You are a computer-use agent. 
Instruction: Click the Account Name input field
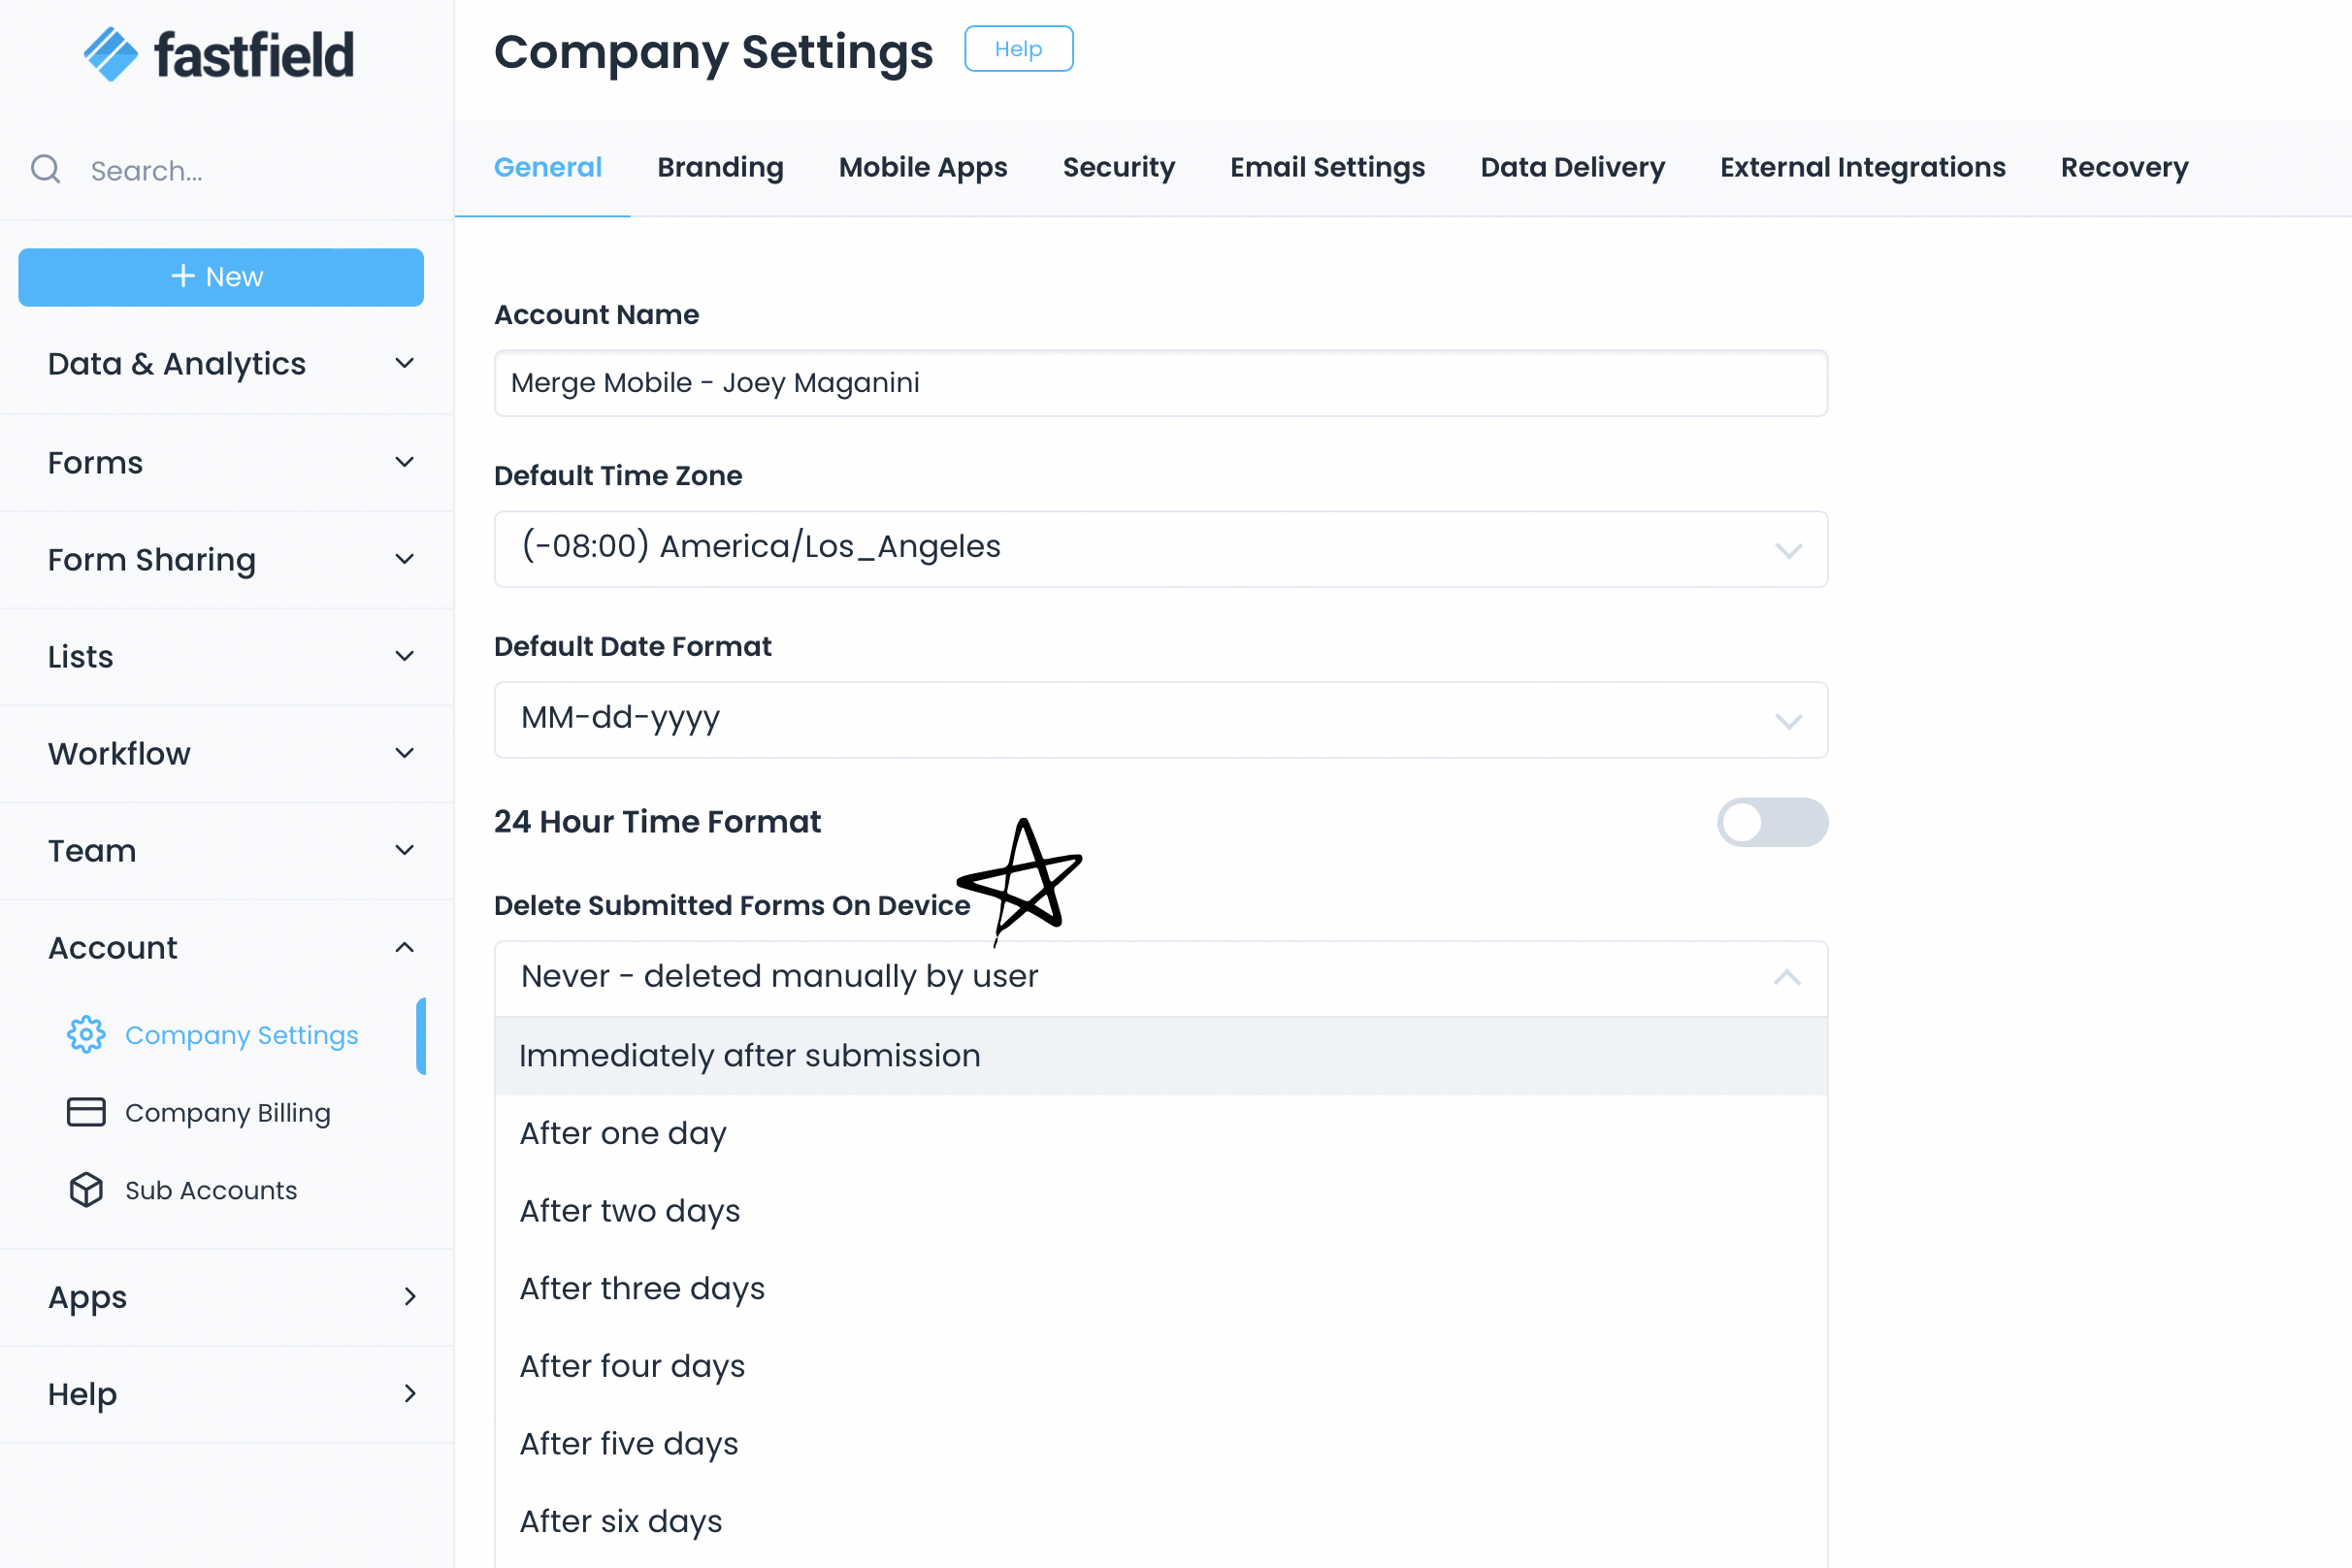click(1160, 383)
